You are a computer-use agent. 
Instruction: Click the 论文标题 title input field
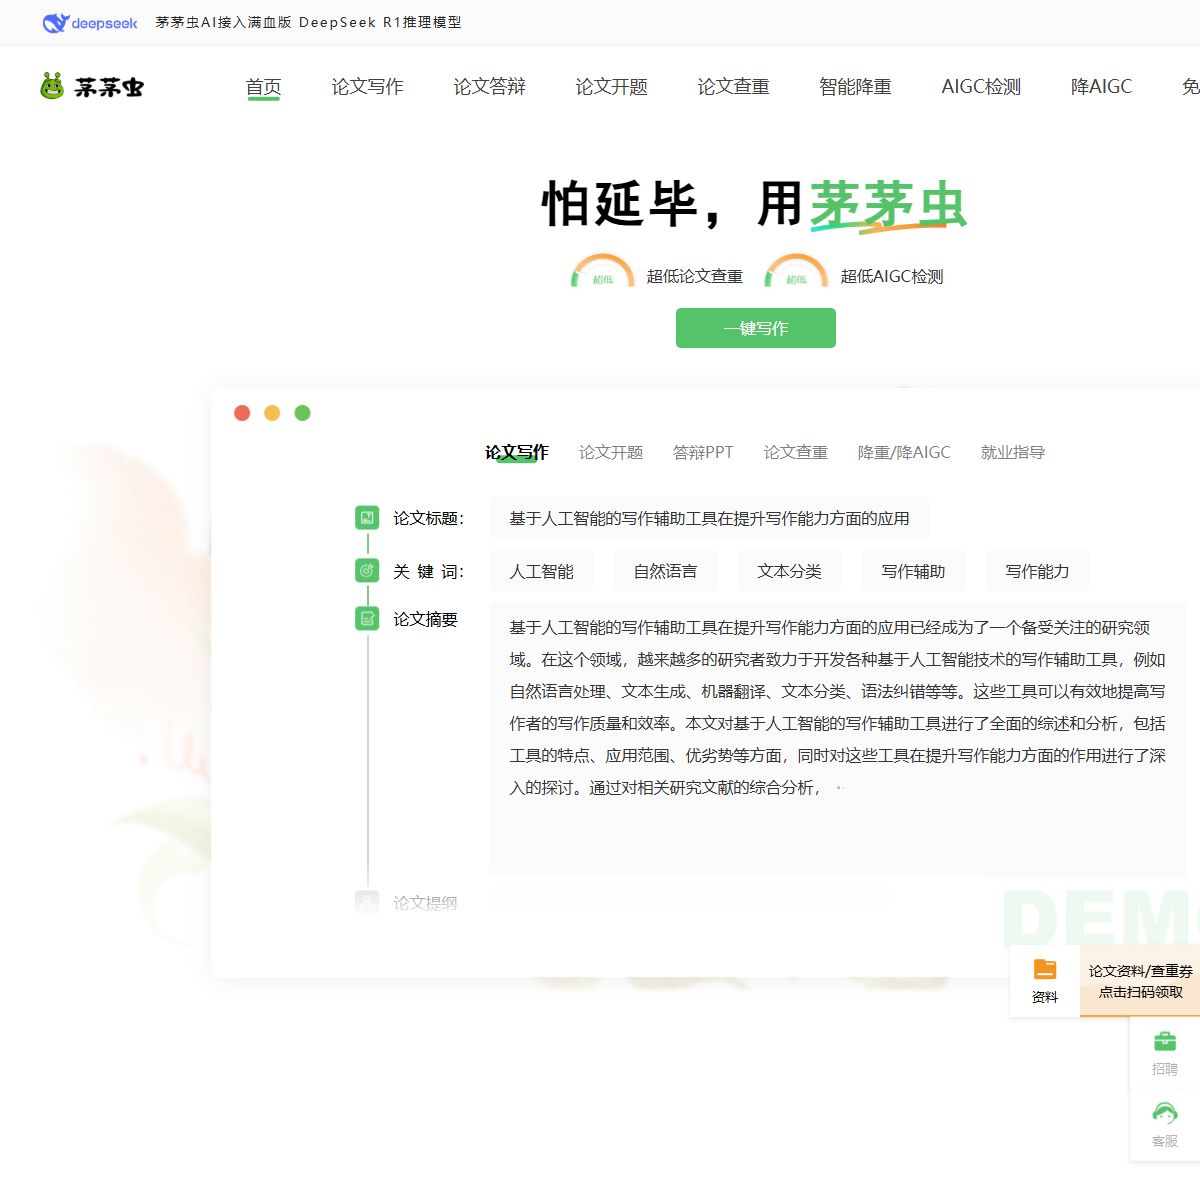click(709, 518)
